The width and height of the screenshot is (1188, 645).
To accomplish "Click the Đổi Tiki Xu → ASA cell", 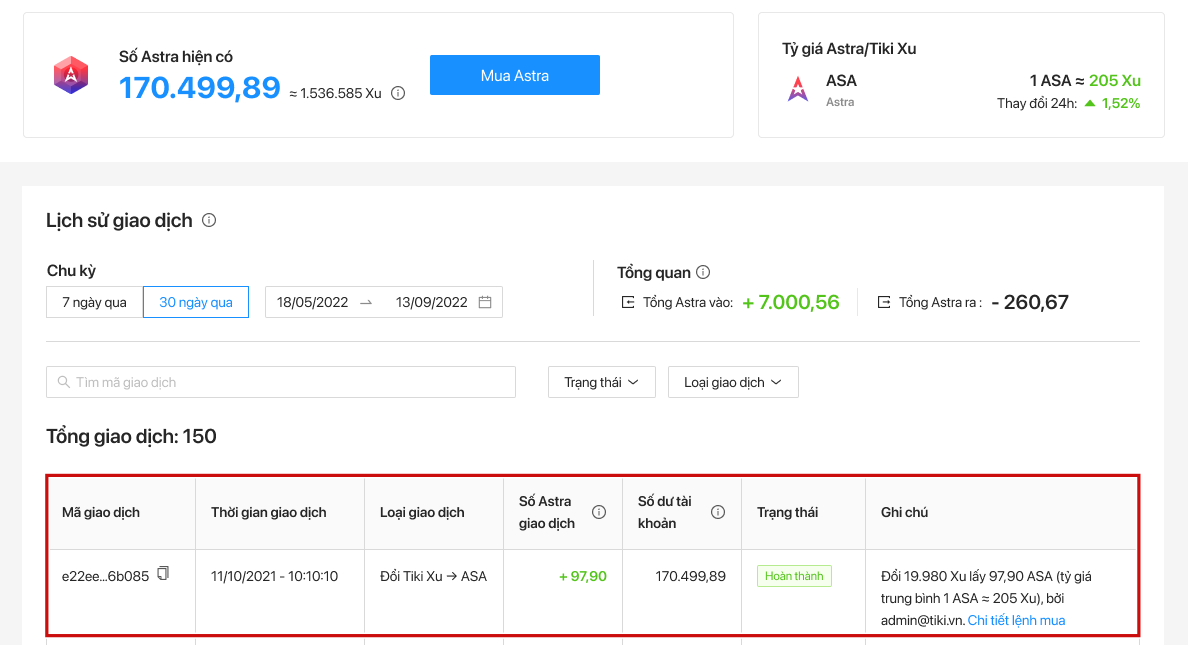I will click(433, 576).
